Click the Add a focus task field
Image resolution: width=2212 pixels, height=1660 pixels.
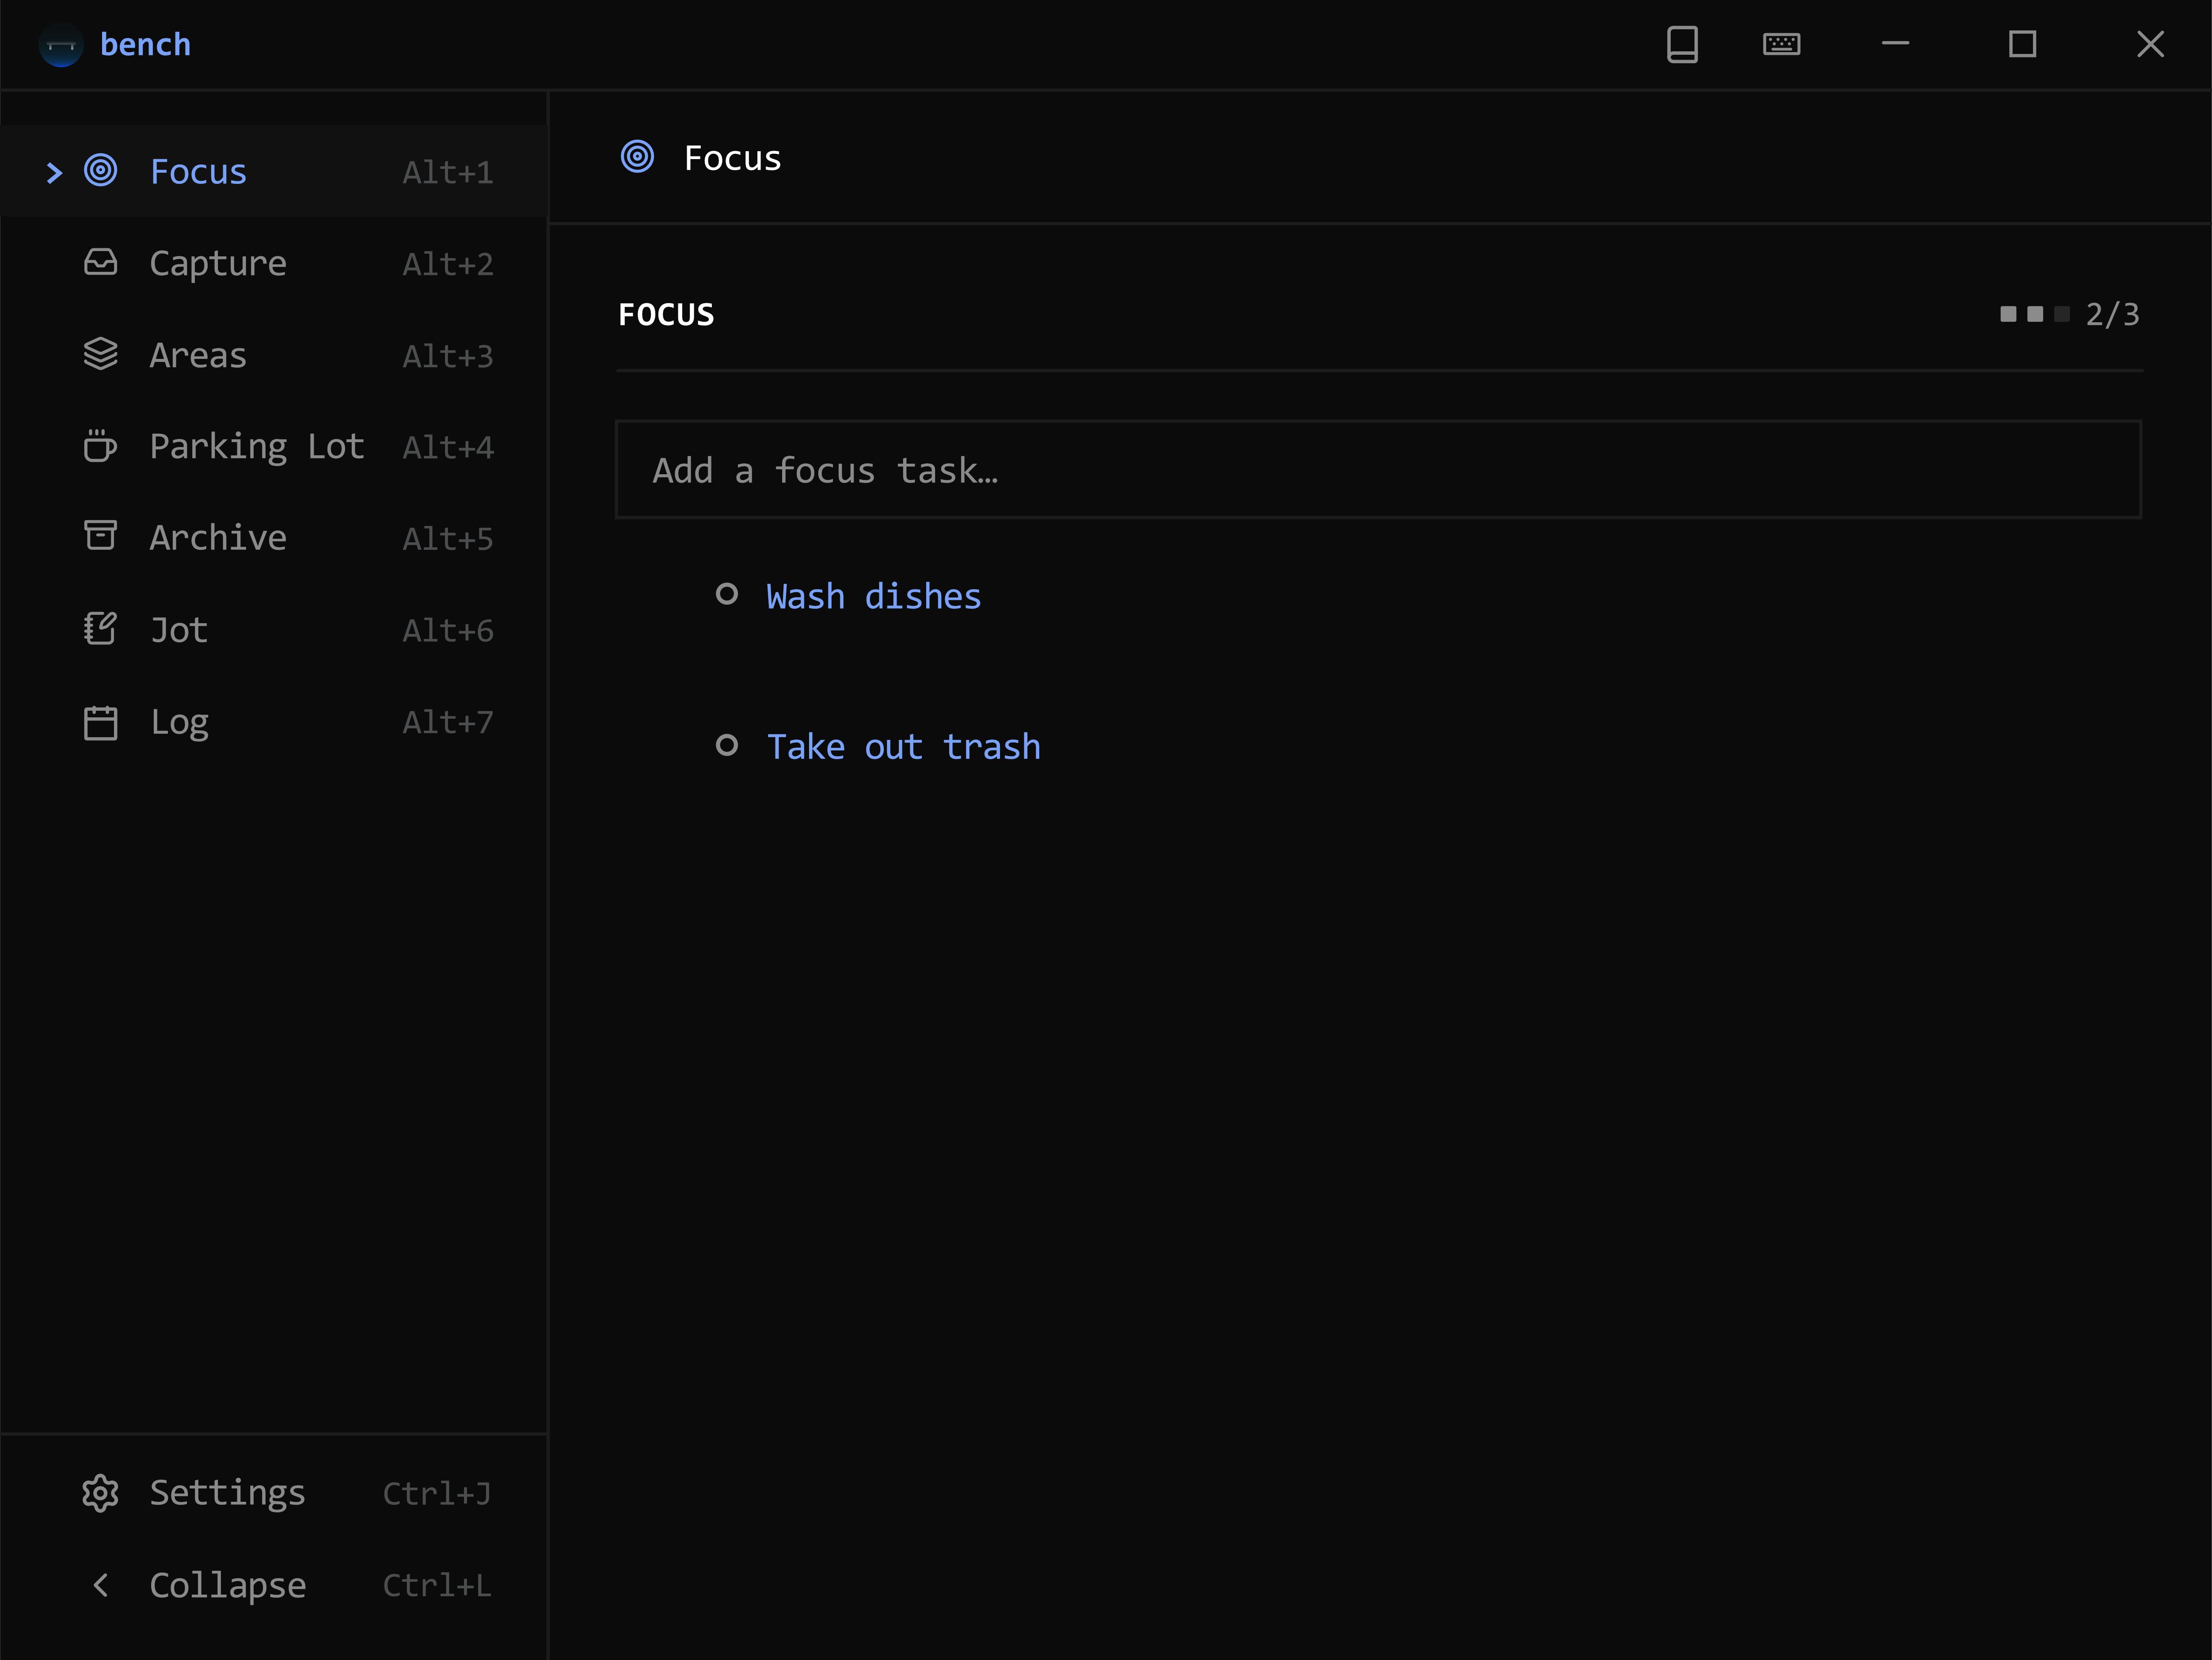coord(1378,469)
